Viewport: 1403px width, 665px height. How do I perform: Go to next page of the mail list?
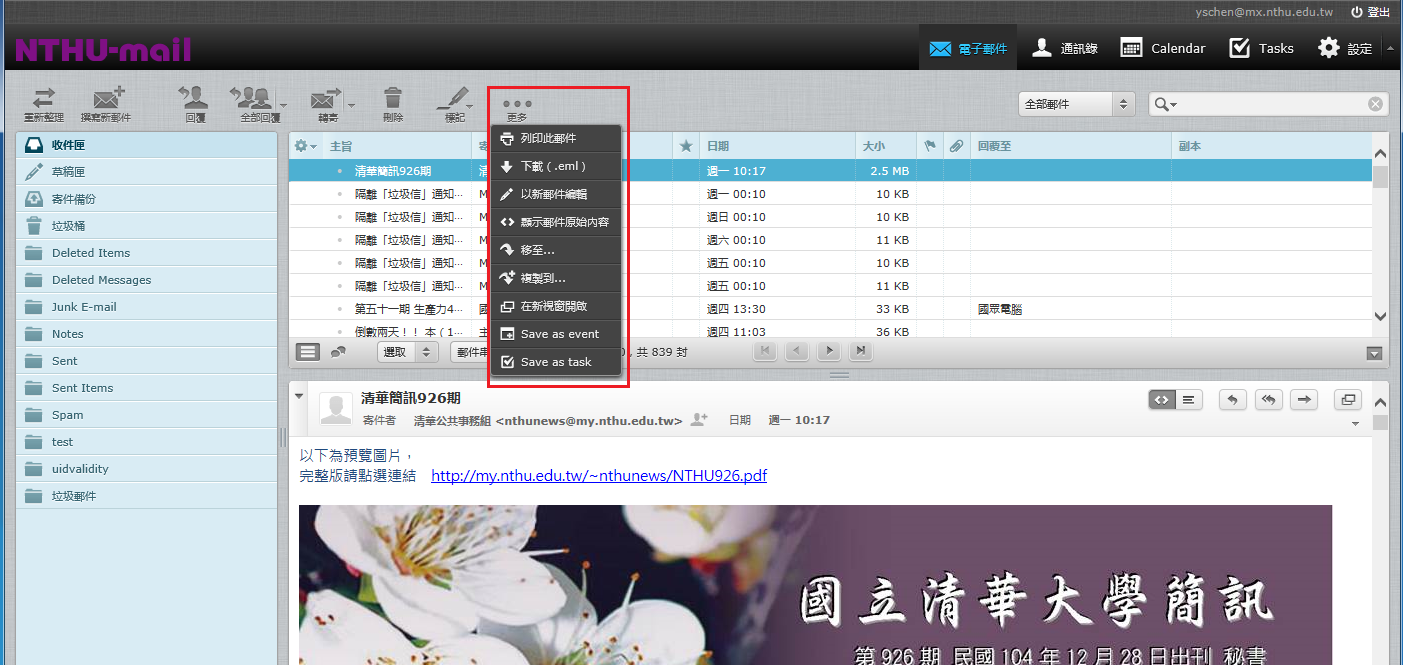(828, 351)
